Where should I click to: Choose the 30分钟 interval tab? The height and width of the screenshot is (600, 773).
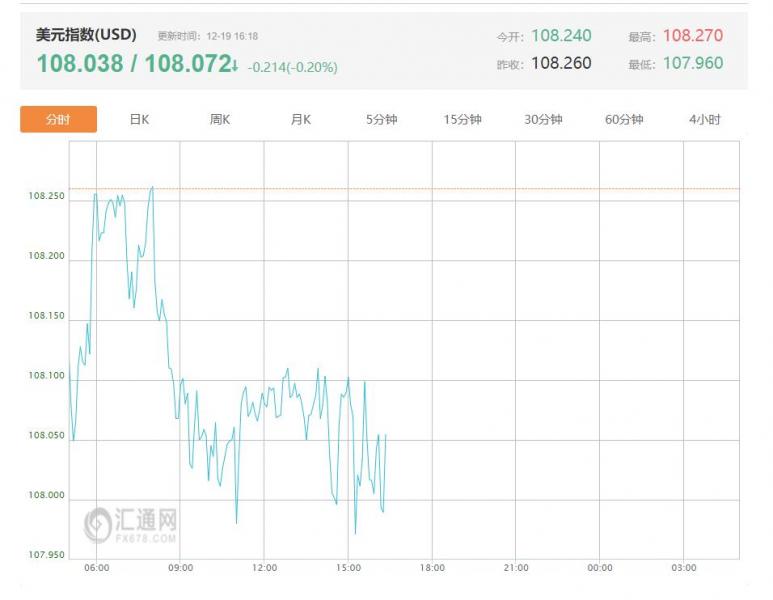coord(543,120)
